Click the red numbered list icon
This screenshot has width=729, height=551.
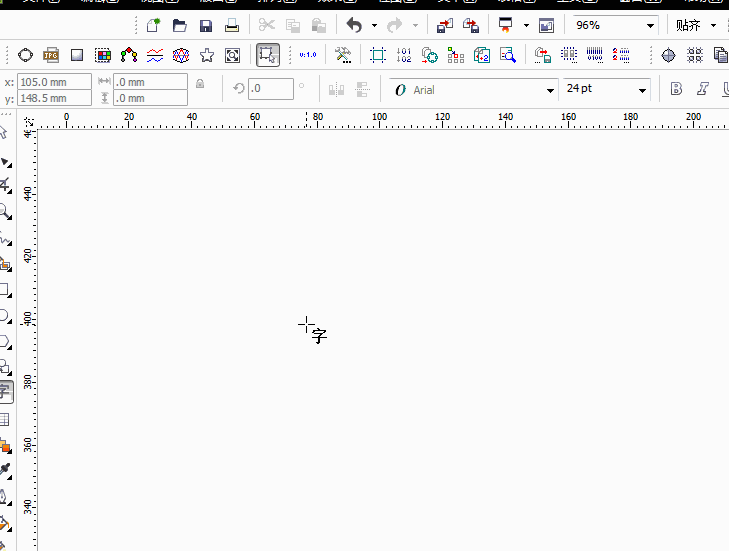[x=621, y=55]
